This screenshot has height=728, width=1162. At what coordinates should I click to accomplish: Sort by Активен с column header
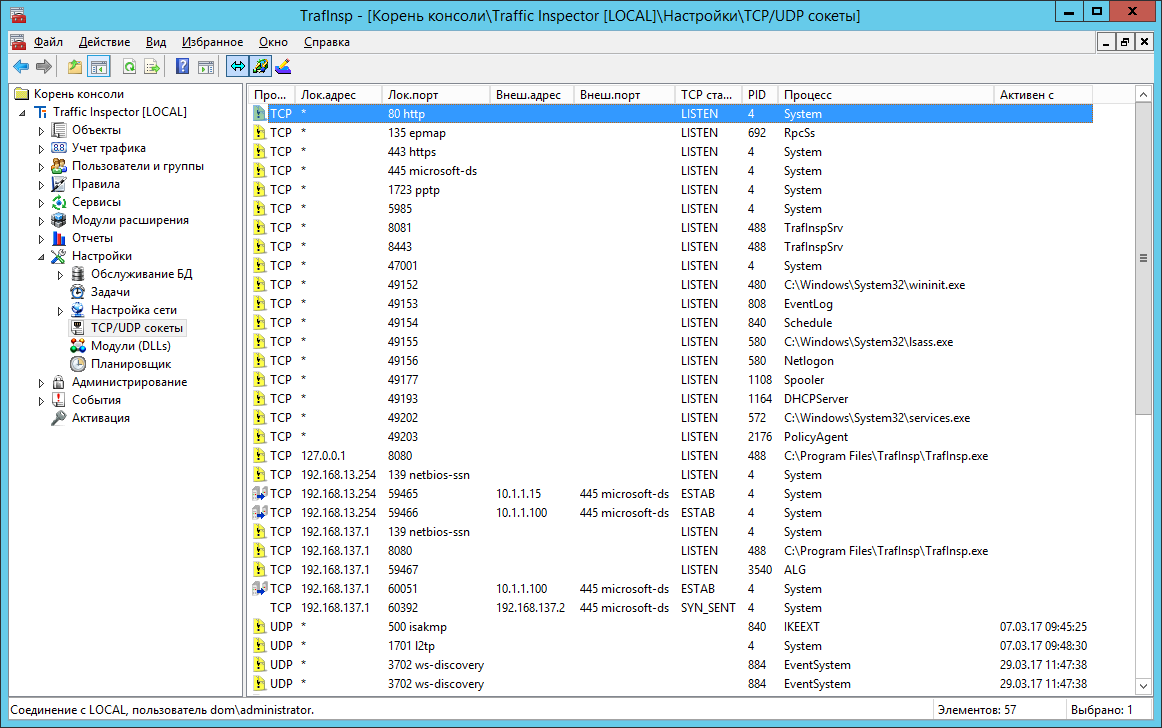click(1043, 95)
